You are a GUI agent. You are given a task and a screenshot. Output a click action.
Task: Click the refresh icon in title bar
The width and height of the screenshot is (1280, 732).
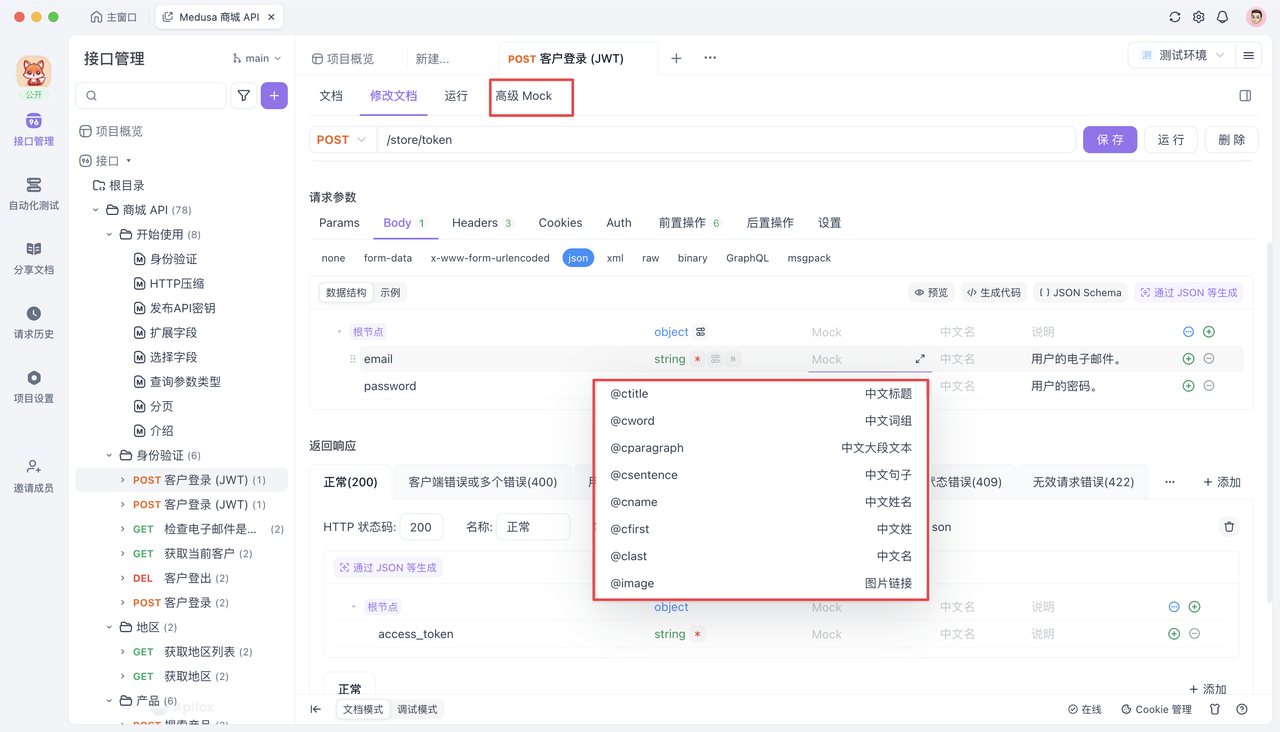pyautogui.click(x=1175, y=17)
